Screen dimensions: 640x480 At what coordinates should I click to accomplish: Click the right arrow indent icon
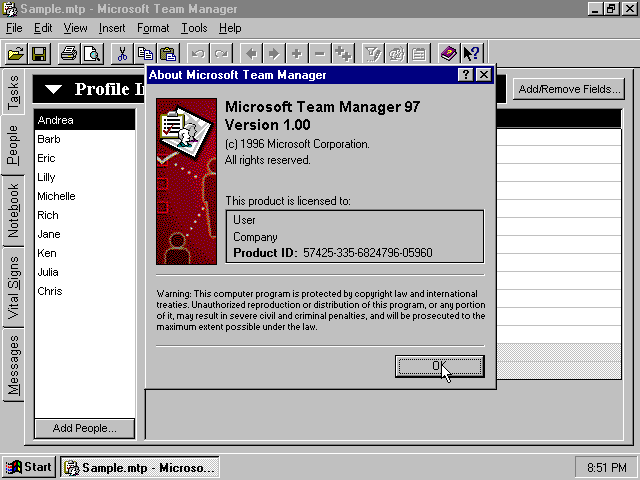(274, 53)
